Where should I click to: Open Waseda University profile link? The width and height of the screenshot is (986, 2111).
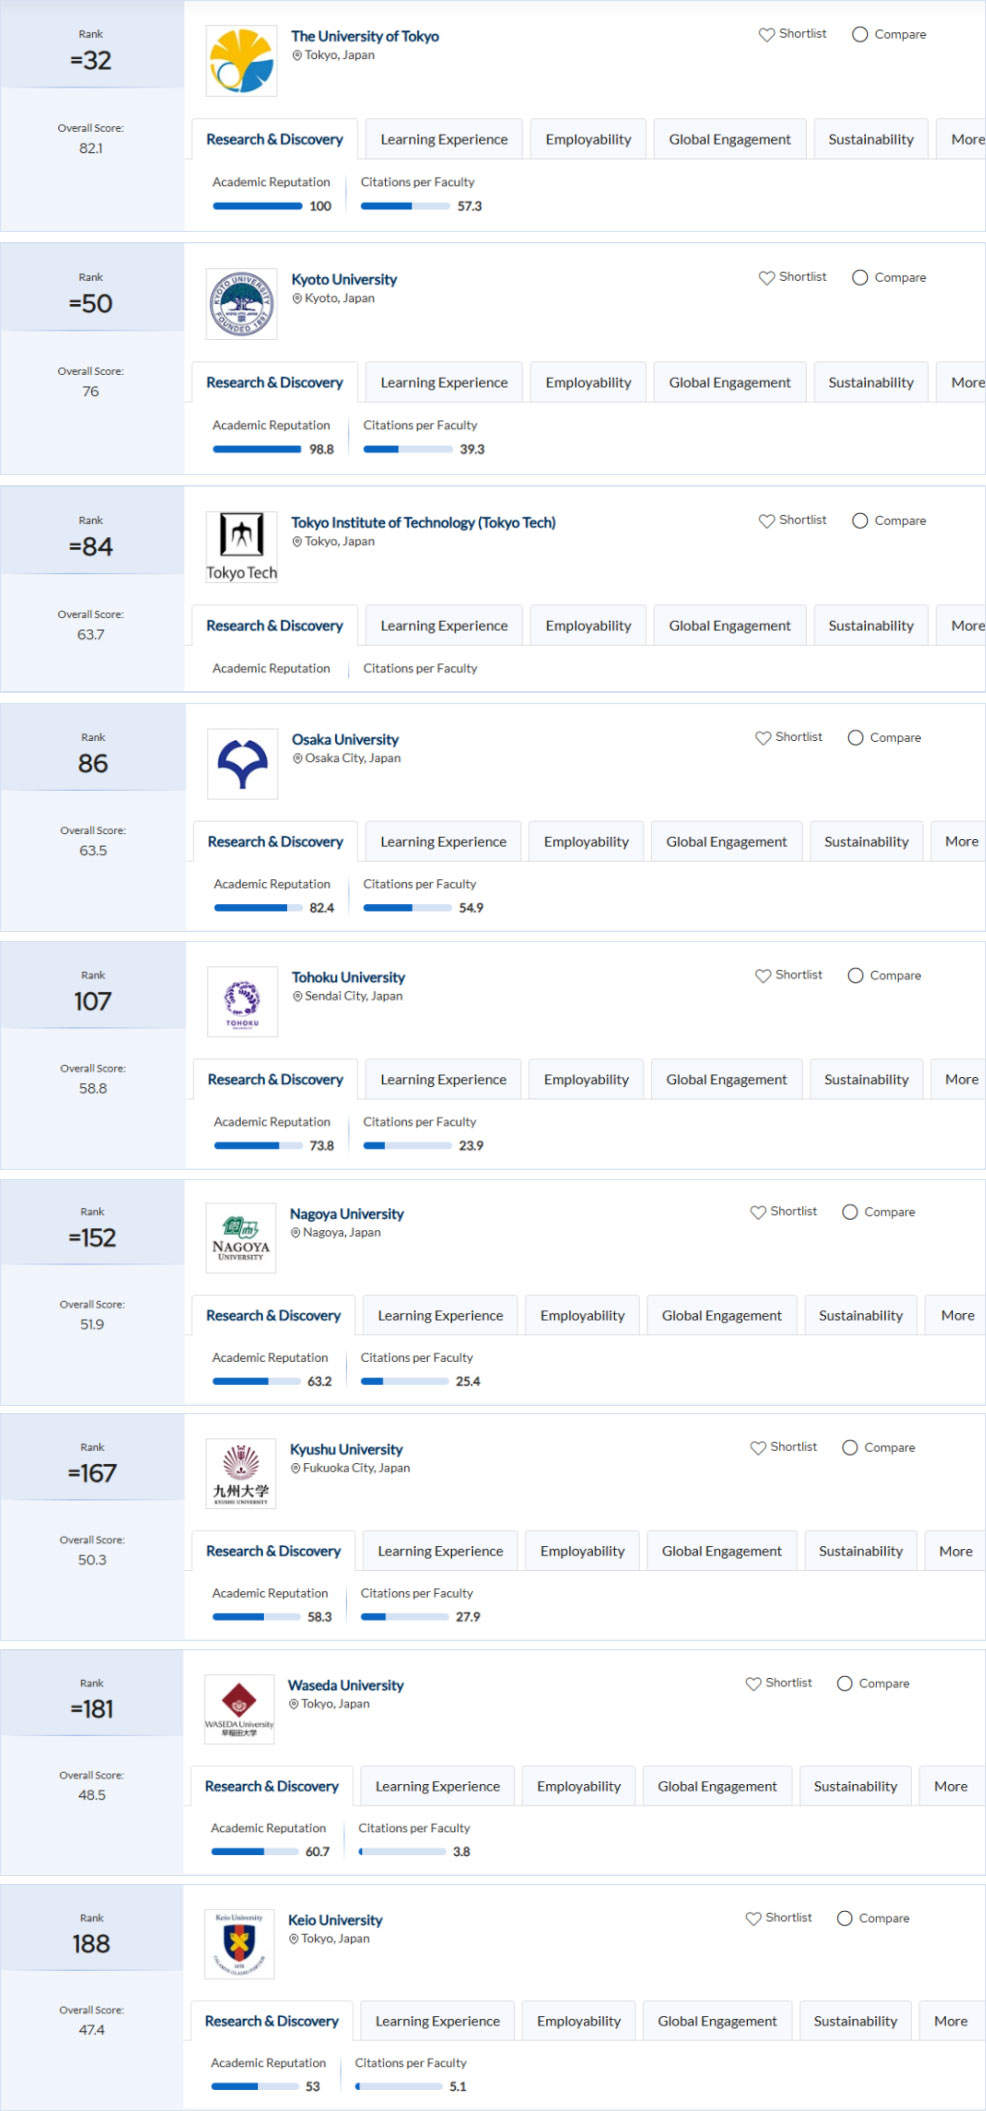(346, 1685)
